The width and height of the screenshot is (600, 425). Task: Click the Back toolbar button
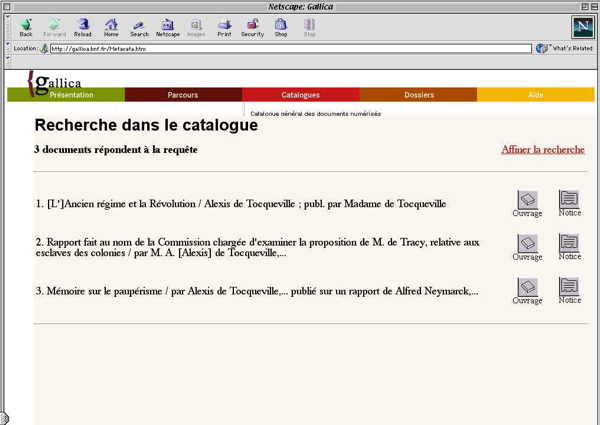26,28
